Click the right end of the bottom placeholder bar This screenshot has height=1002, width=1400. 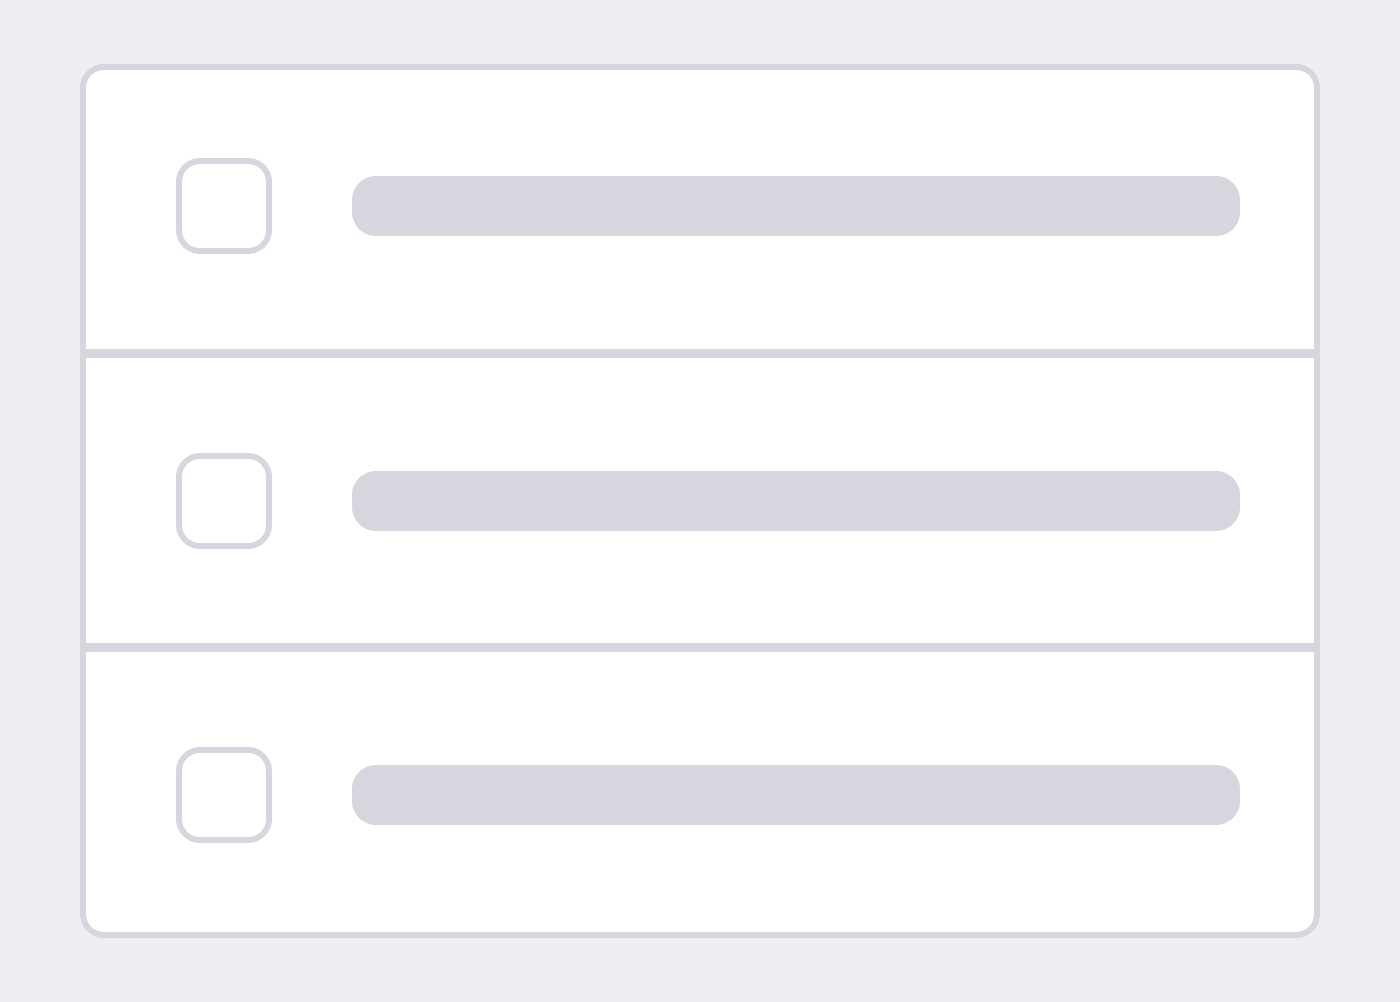click(1222, 795)
